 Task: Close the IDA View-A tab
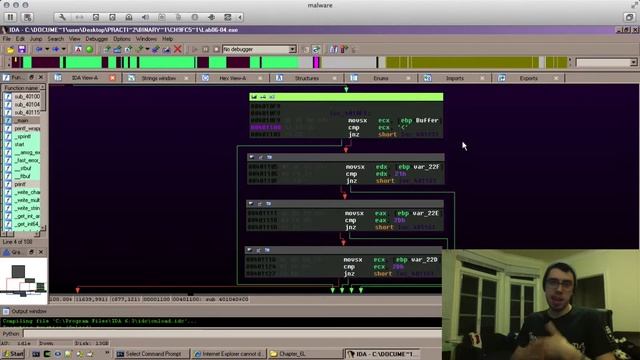point(112,78)
